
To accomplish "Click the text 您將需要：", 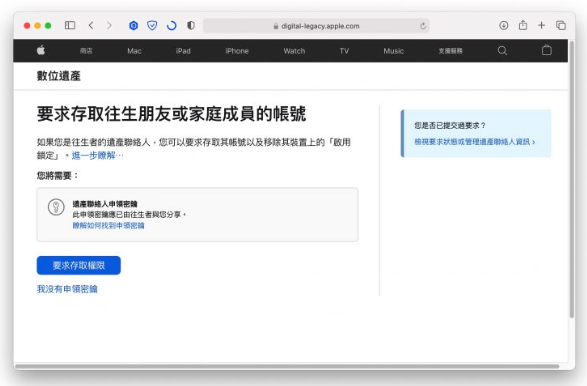I will click(x=58, y=176).
